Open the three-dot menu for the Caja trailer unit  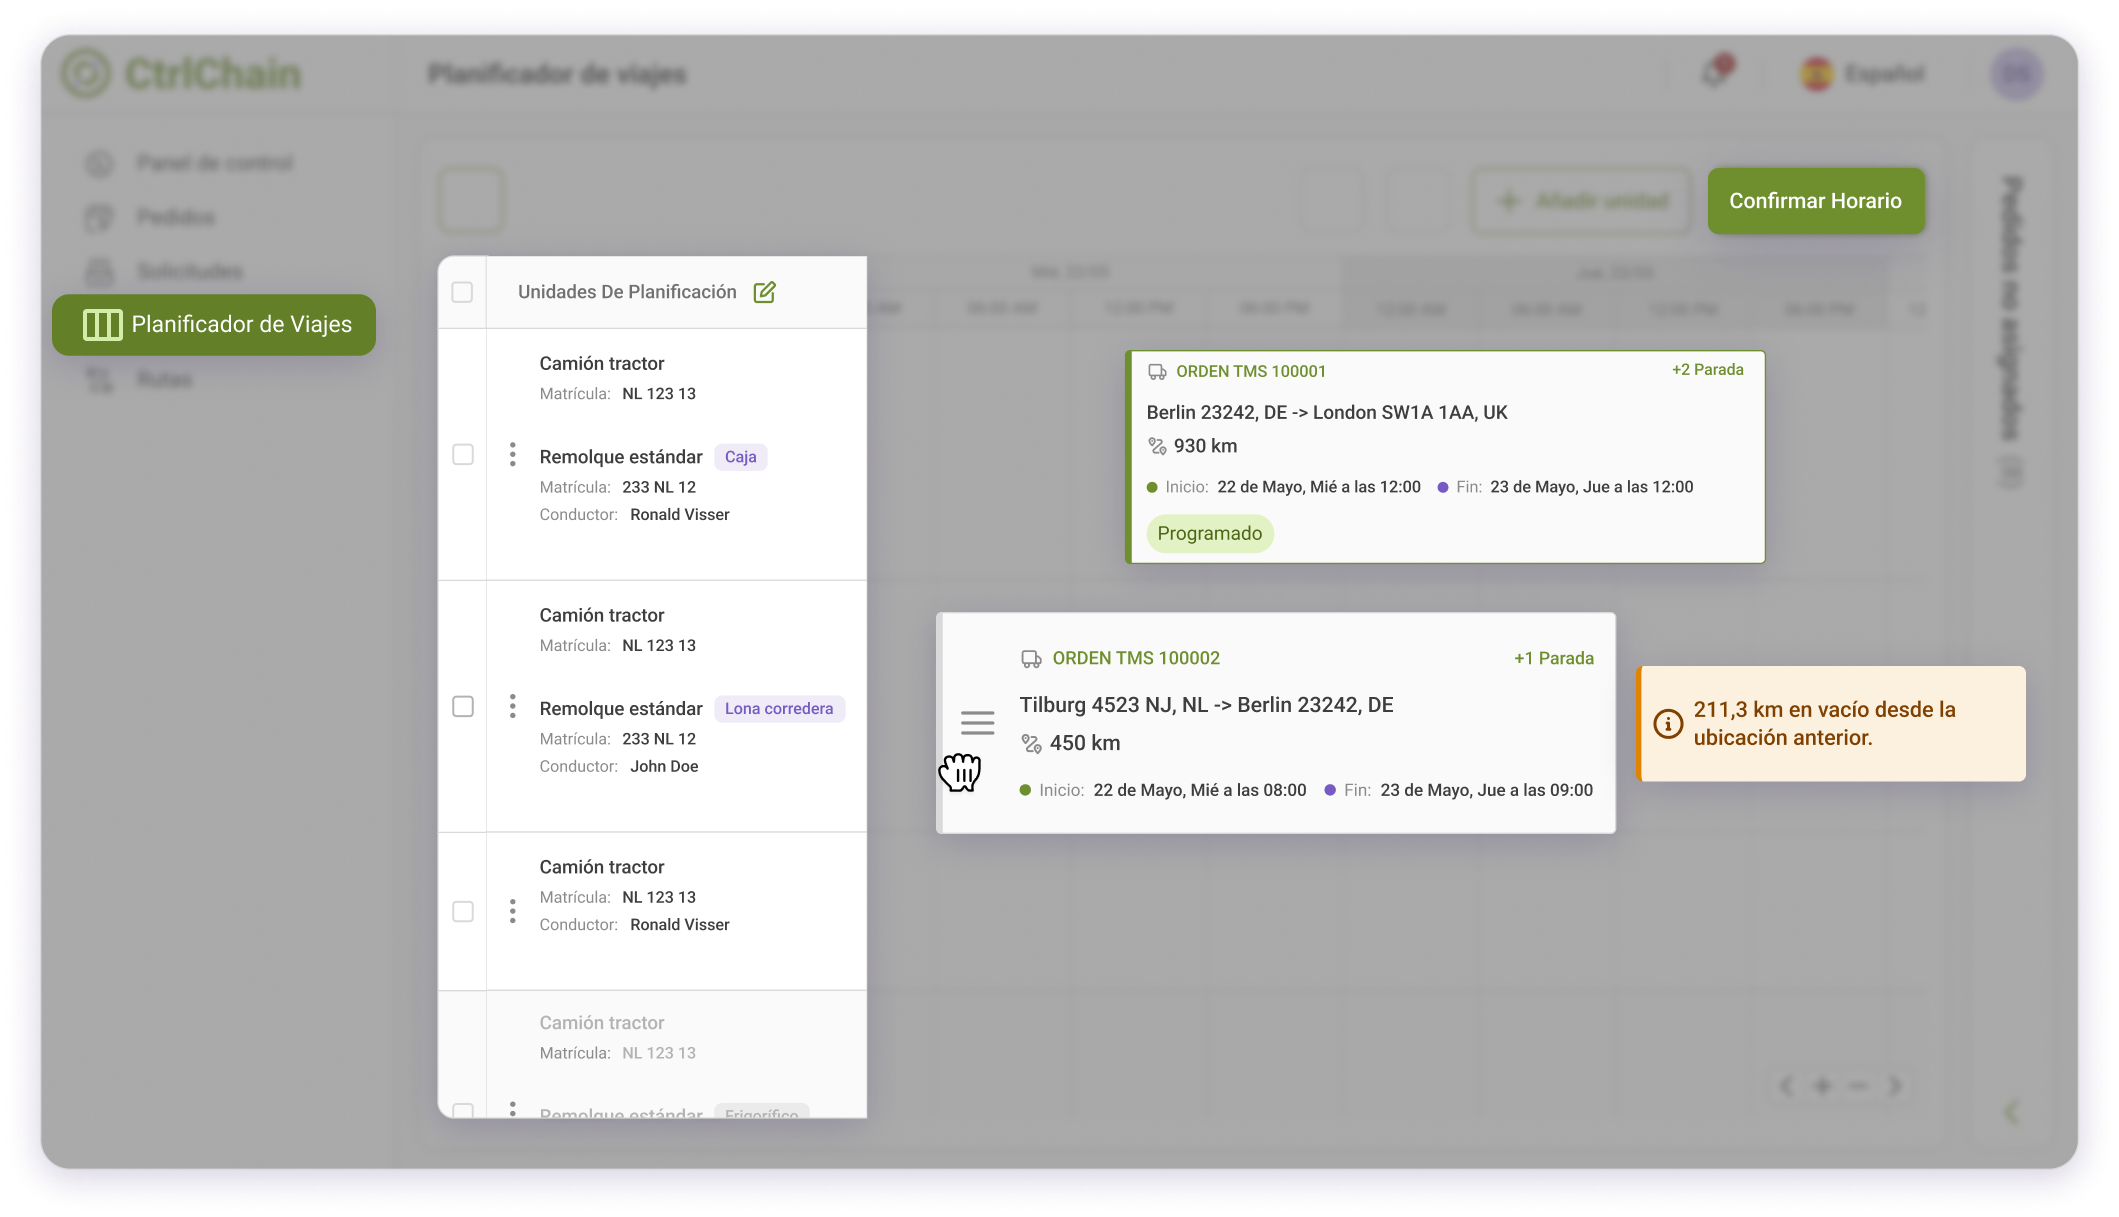513,455
